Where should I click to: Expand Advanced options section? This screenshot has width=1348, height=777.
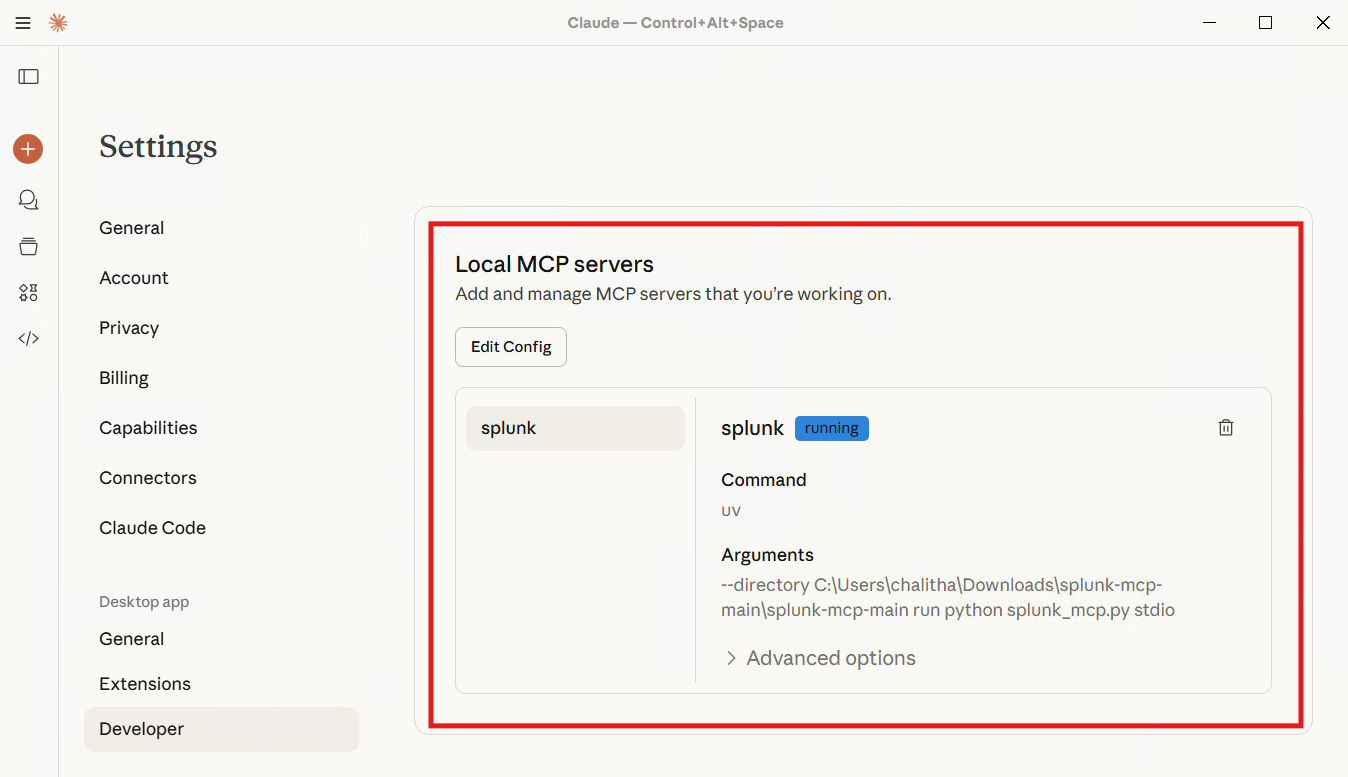(820, 658)
